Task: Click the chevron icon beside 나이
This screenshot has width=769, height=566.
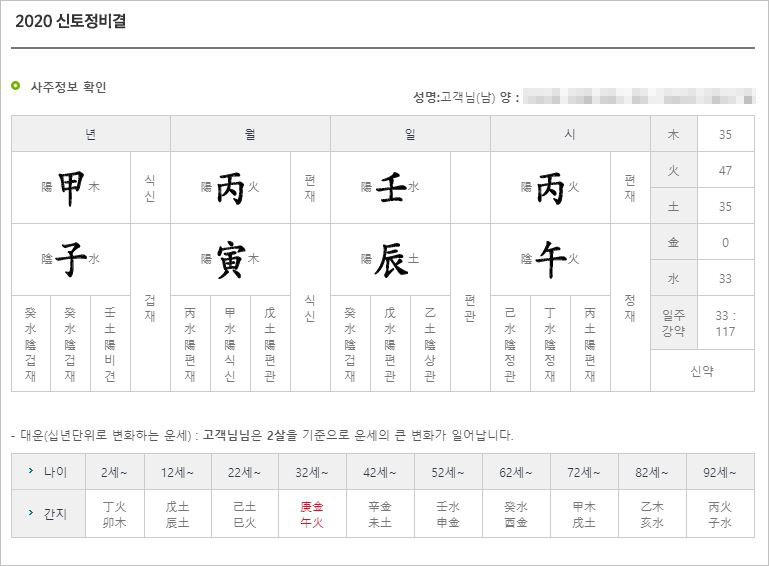Action: (31, 471)
